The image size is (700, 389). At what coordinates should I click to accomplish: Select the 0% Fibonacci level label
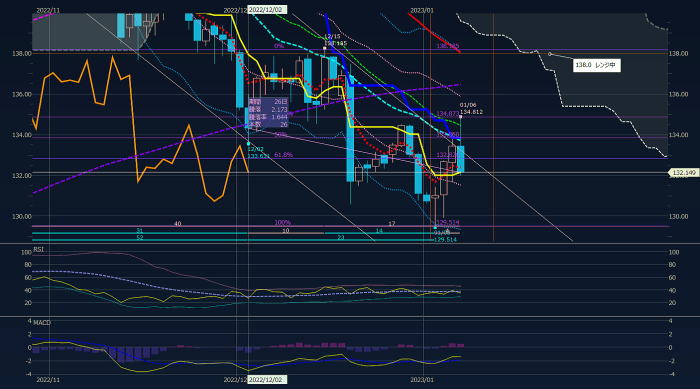[279, 46]
